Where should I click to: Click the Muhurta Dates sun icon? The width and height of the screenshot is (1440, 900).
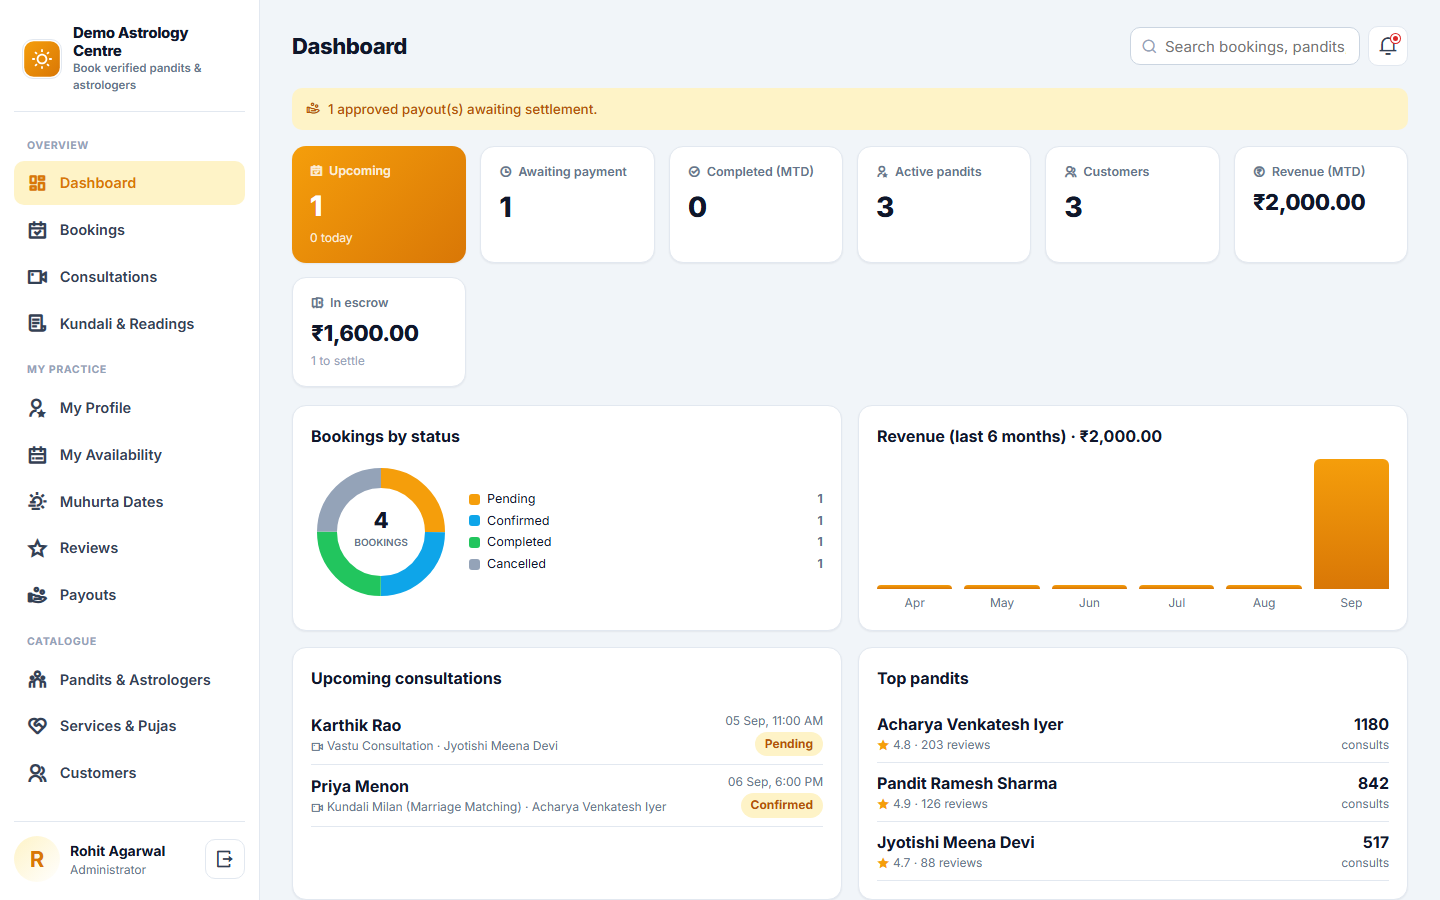[x=37, y=502]
